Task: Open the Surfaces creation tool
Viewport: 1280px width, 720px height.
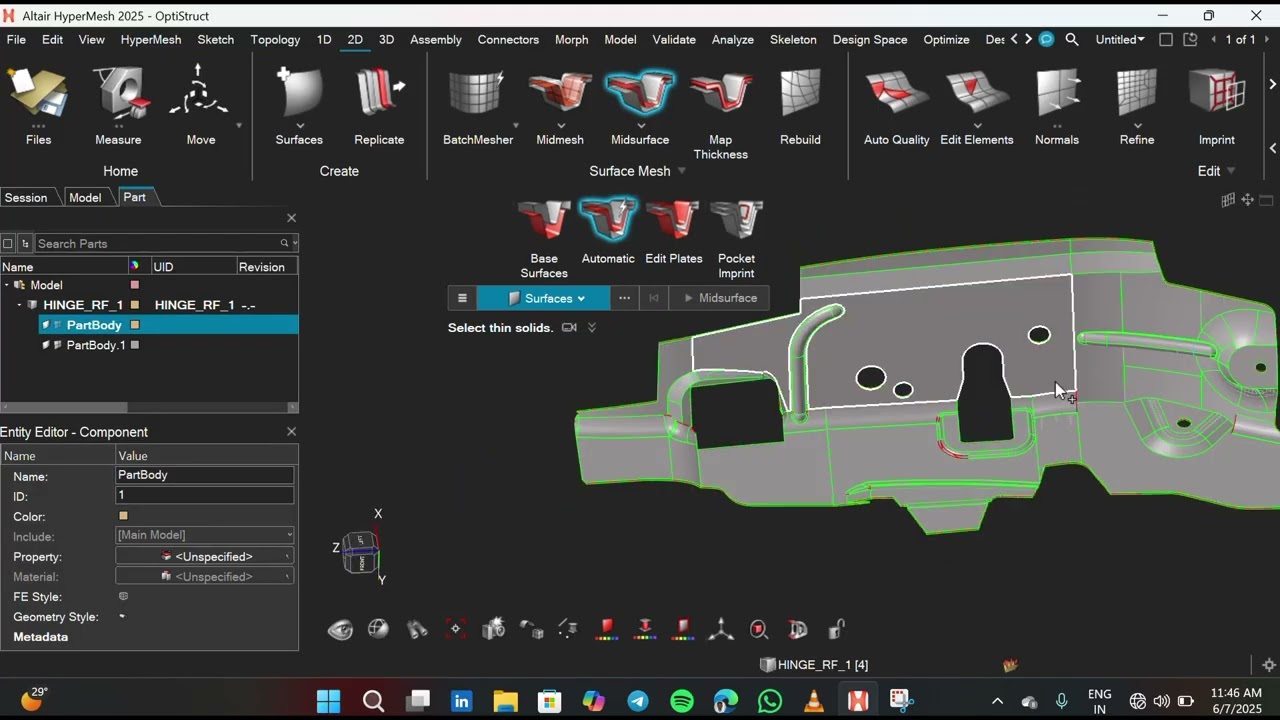Action: pos(299,105)
